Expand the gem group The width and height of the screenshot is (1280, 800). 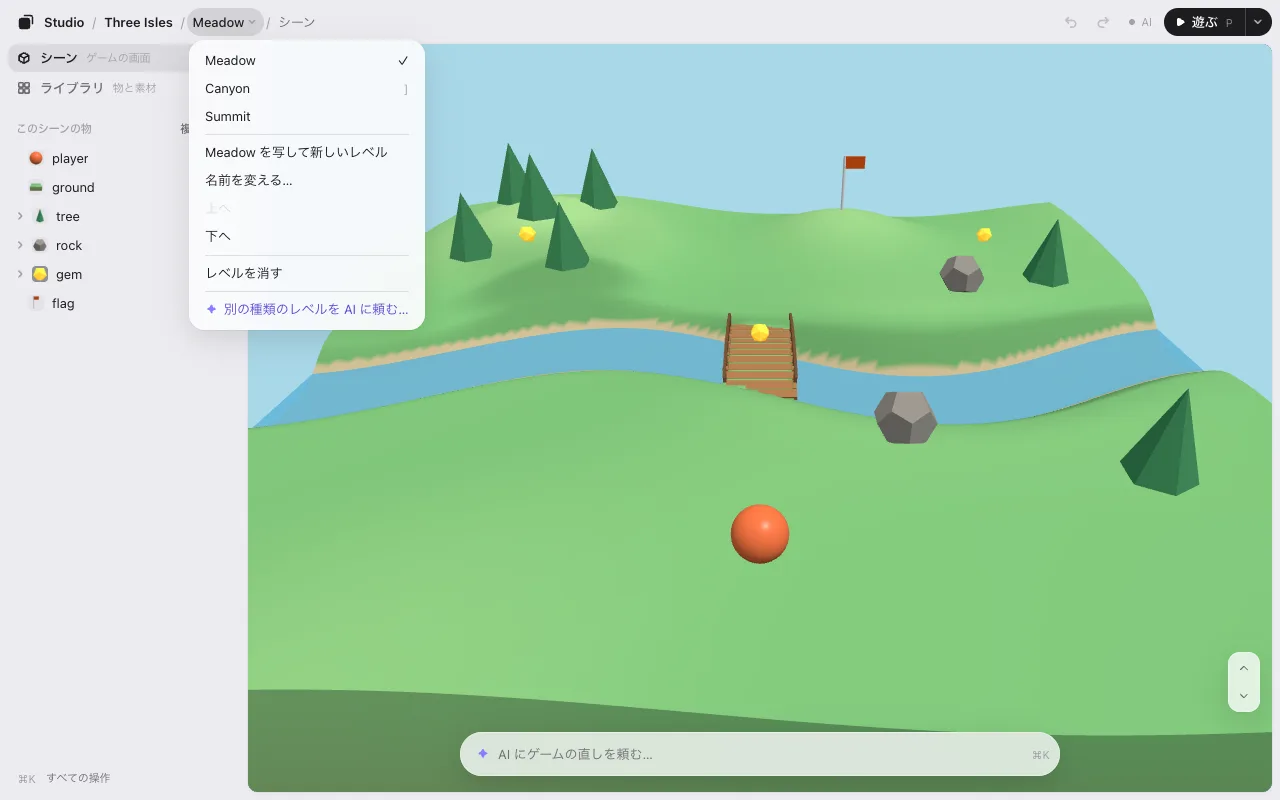click(x=20, y=274)
